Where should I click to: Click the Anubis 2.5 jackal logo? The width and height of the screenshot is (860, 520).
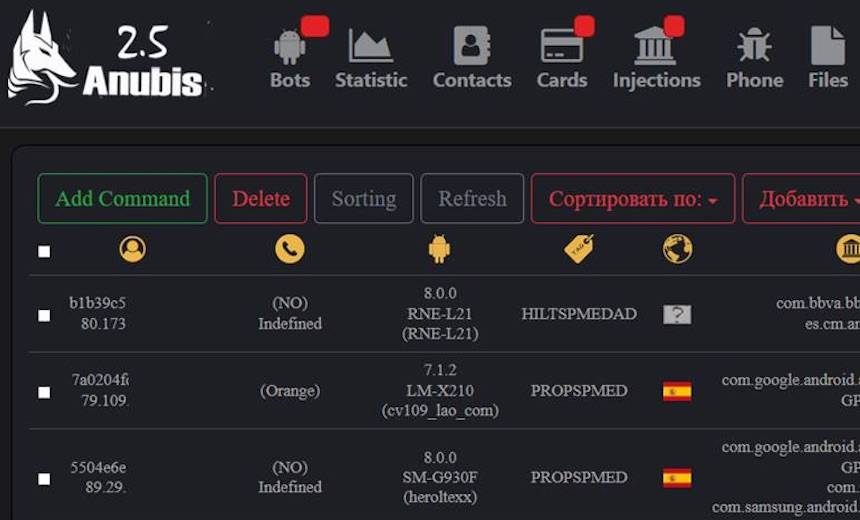click(x=107, y=58)
